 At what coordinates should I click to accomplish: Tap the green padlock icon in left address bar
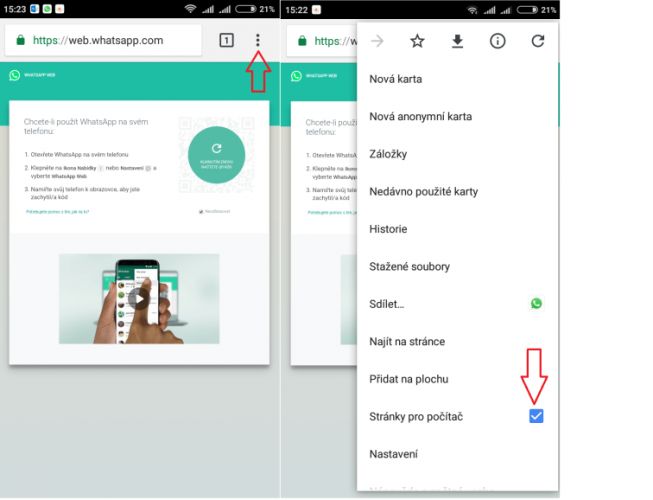(20, 40)
